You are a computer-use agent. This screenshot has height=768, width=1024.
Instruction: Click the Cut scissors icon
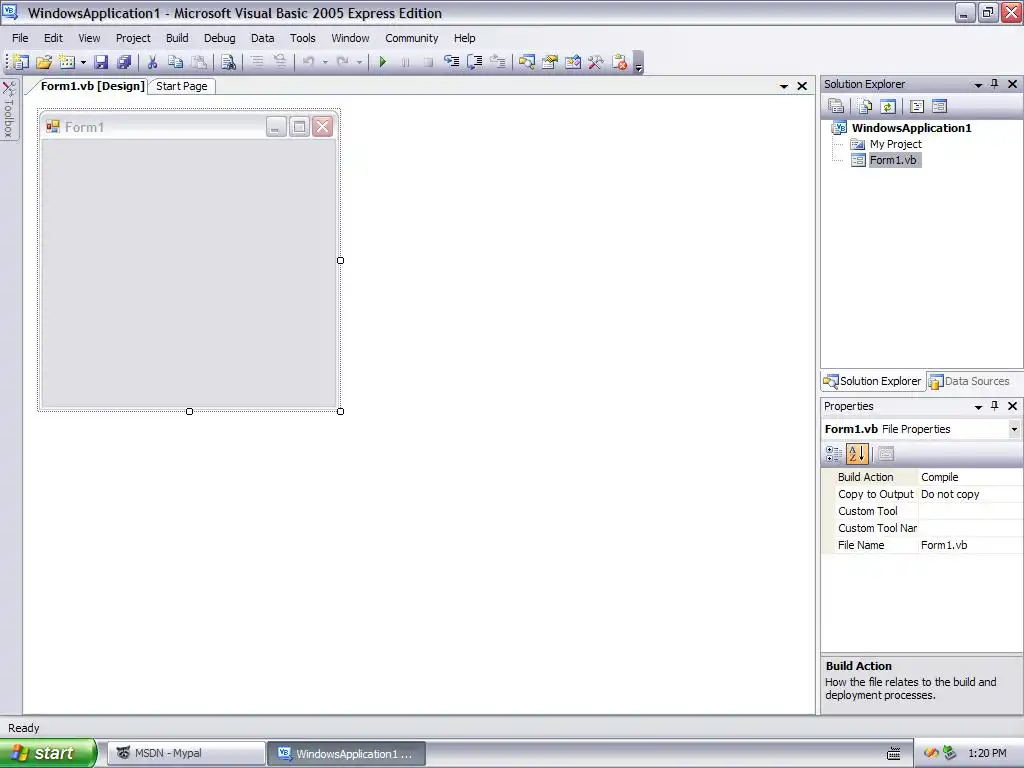coord(152,62)
